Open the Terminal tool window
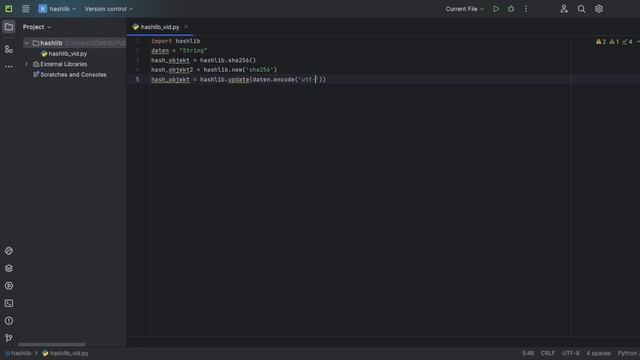The width and height of the screenshot is (640, 360). [9, 303]
